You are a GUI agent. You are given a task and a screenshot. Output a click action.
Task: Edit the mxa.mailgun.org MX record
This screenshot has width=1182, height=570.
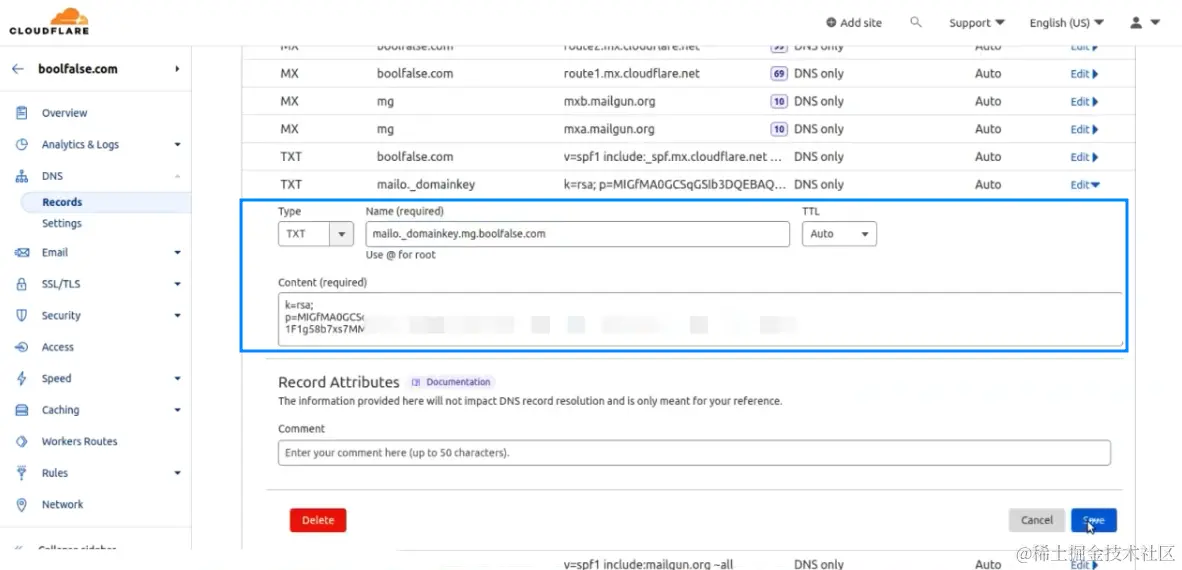[1084, 130]
